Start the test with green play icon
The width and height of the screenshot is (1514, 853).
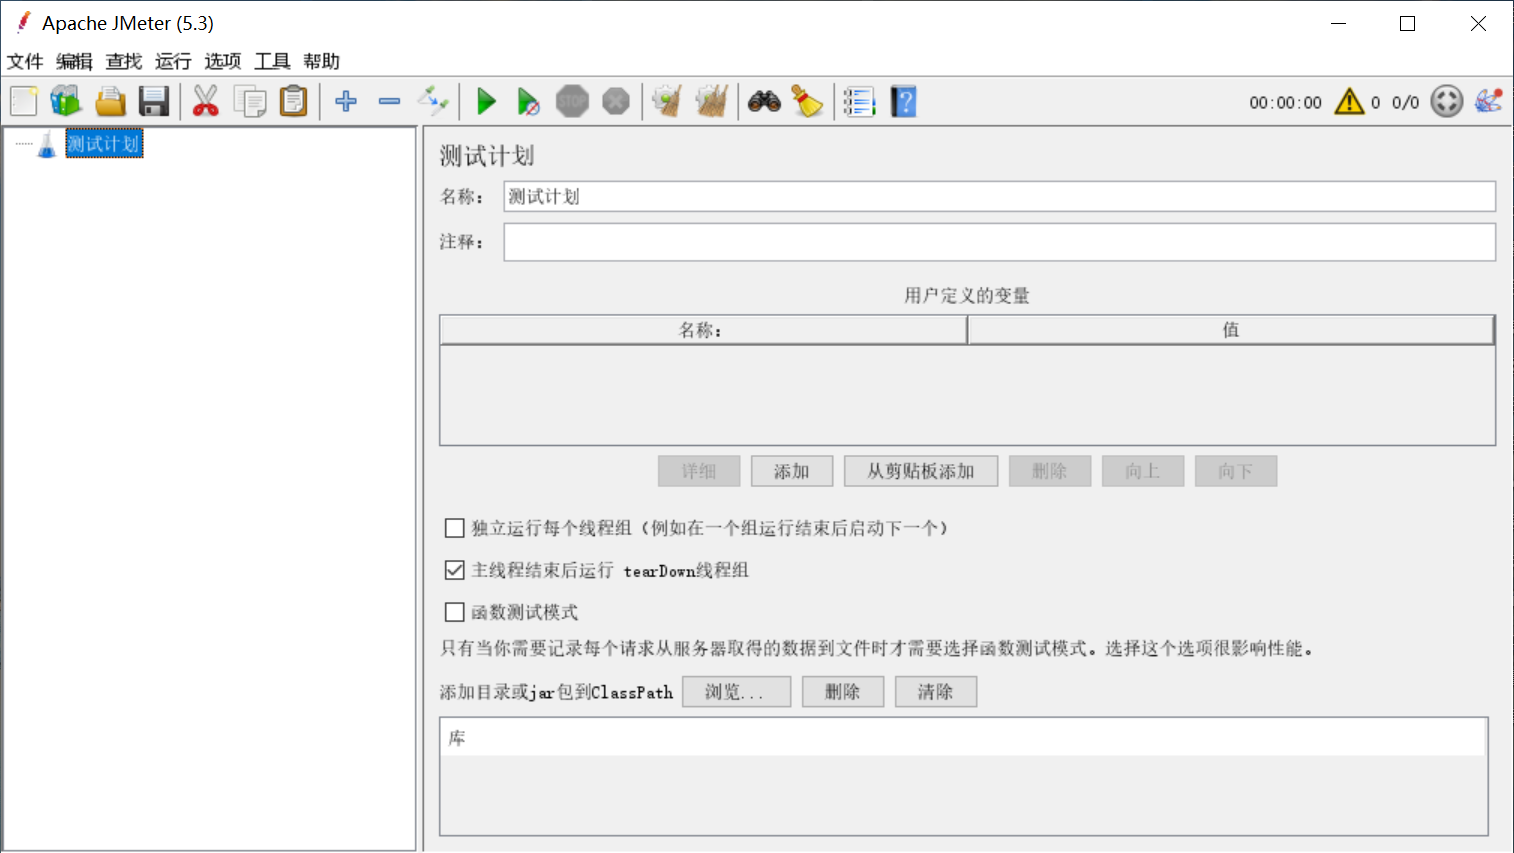click(x=486, y=101)
